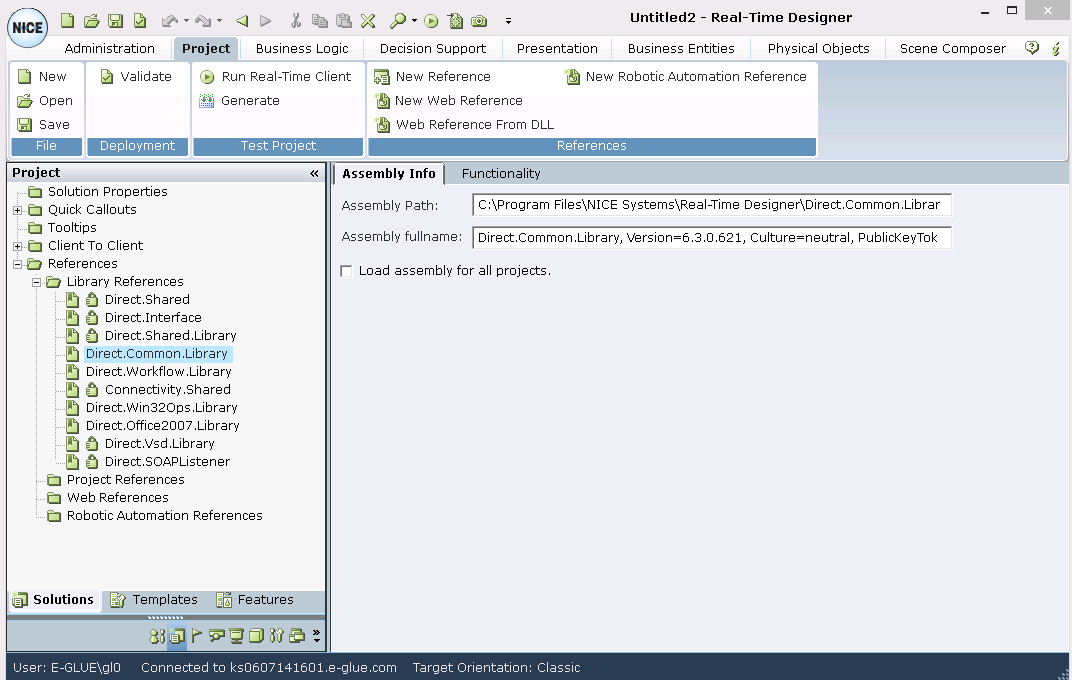Click New Web Reference button

(448, 101)
